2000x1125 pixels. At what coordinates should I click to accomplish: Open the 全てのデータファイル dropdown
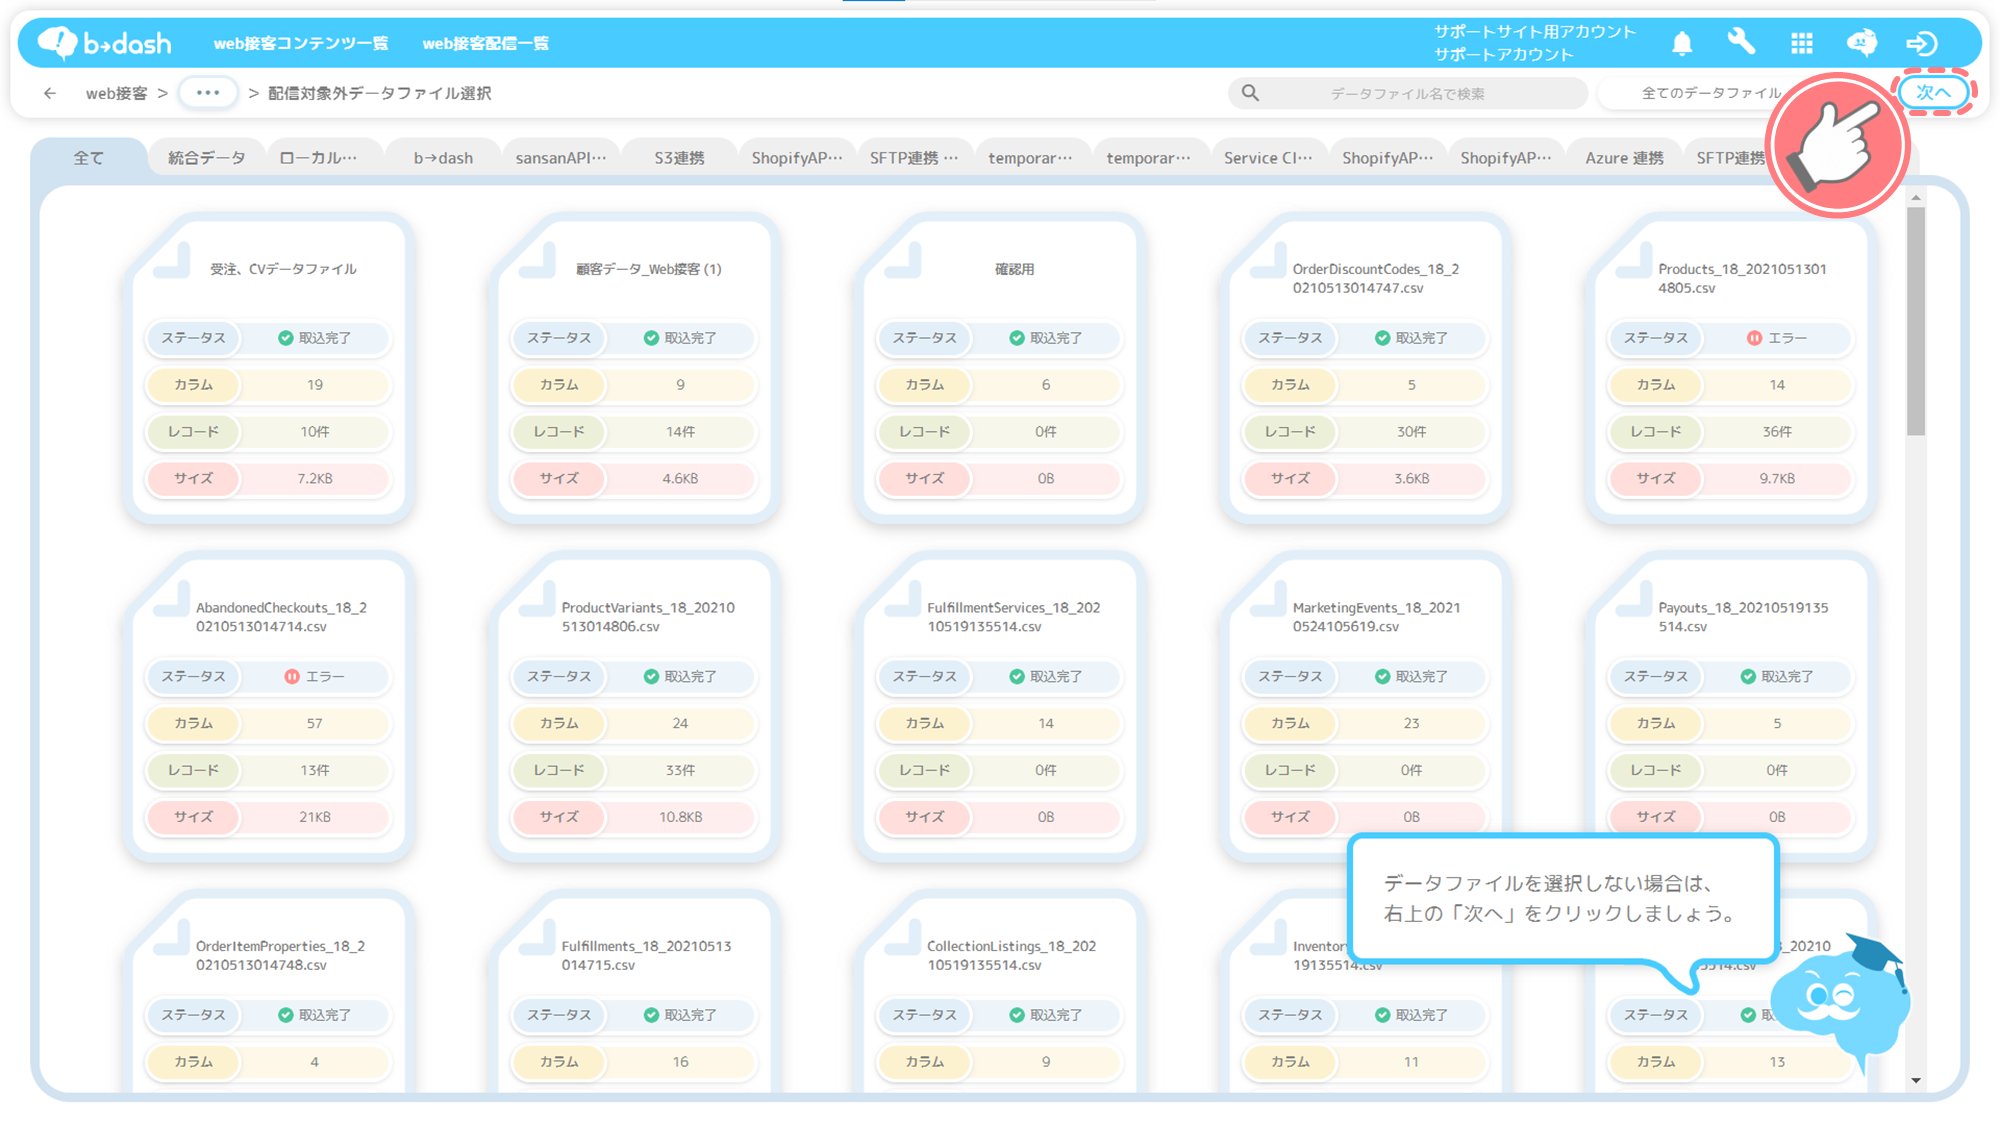pyautogui.click(x=1710, y=93)
